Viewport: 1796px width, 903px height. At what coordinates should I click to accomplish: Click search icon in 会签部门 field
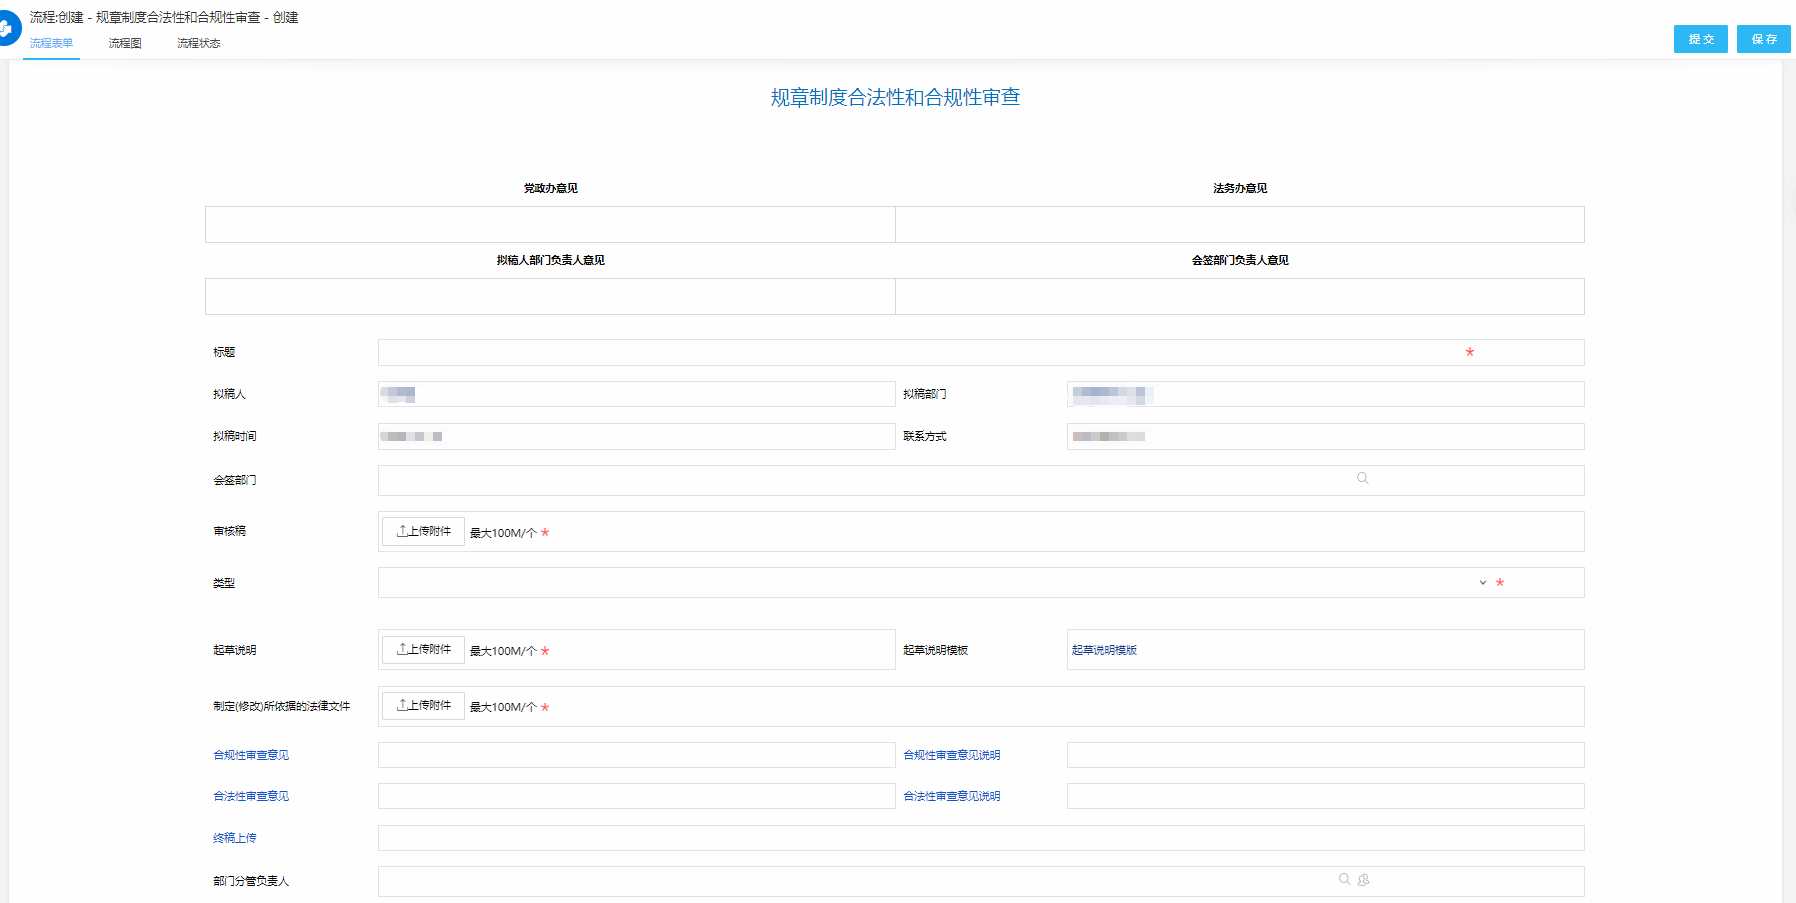click(1362, 479)
